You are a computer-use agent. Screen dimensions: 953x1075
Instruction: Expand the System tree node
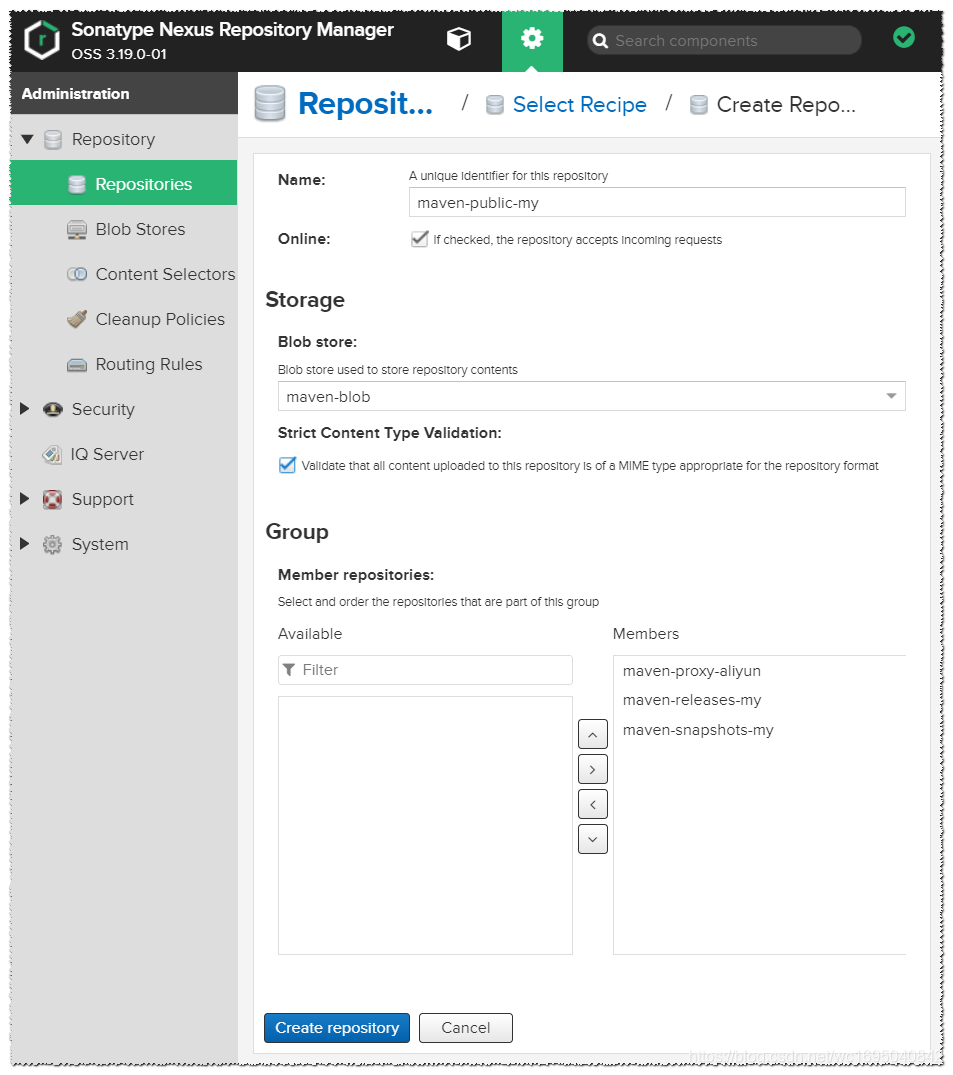coord(25,544)
